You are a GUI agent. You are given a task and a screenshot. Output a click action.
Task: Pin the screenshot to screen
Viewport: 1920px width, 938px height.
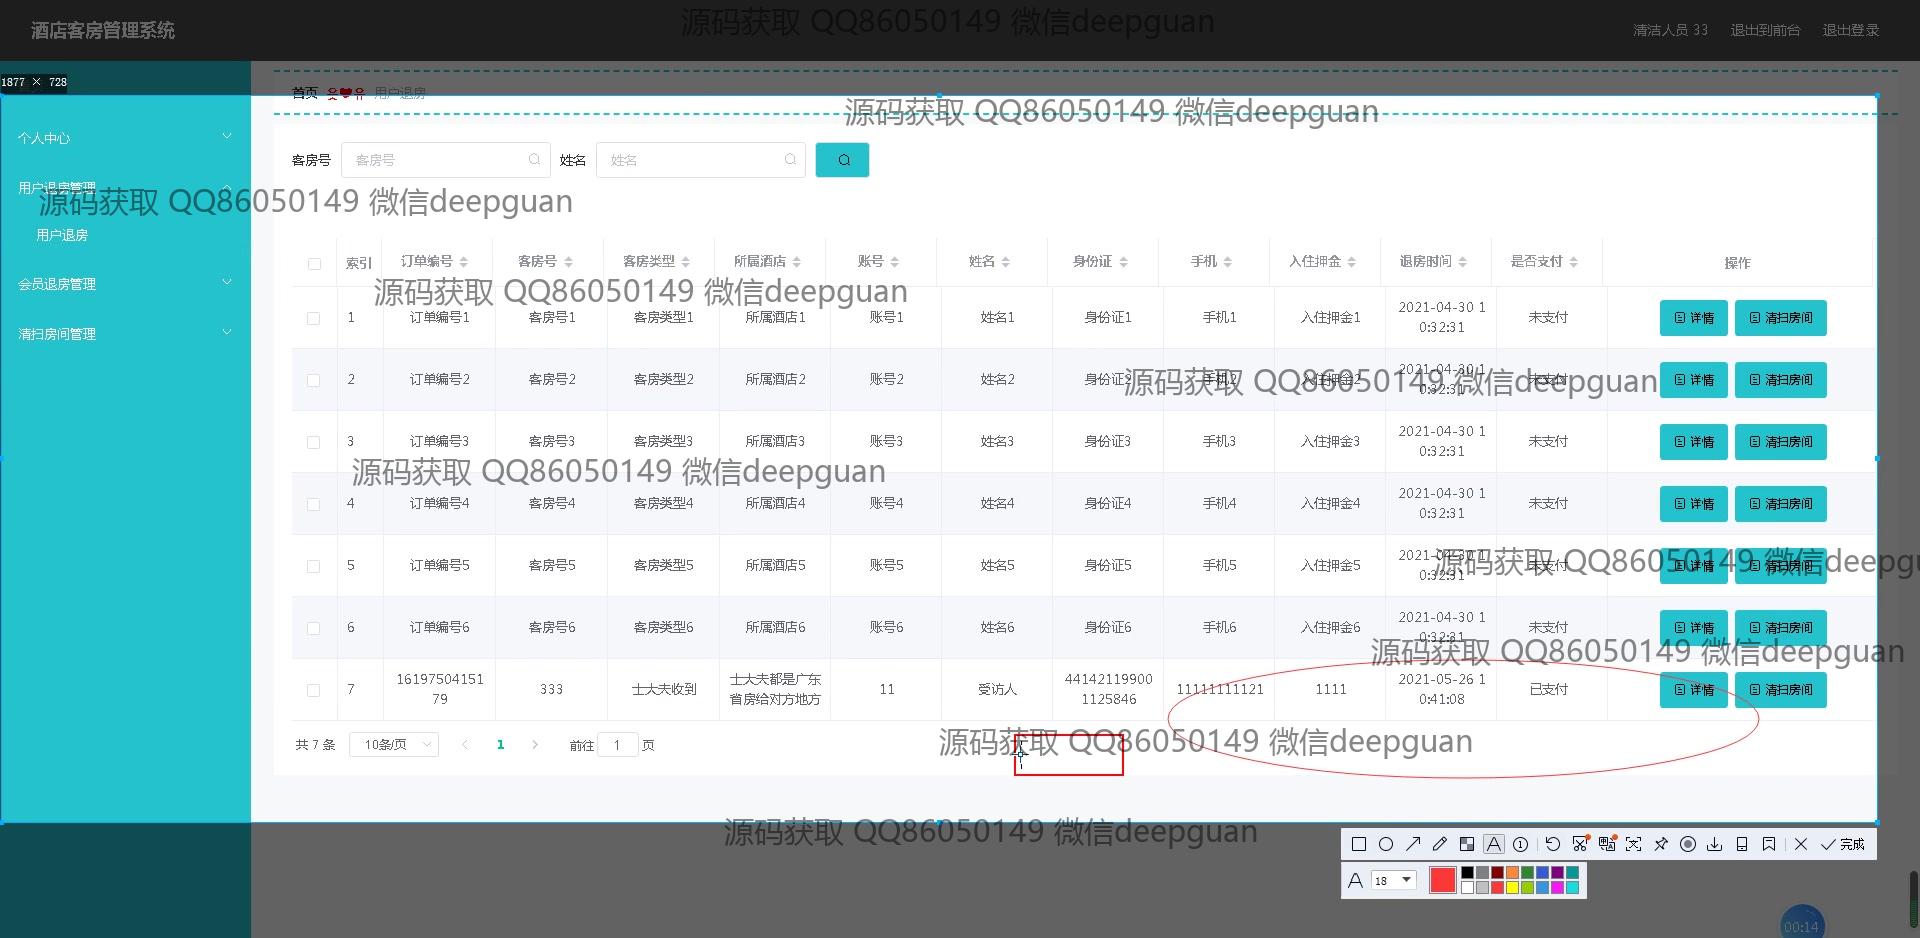pos(1661,844)
